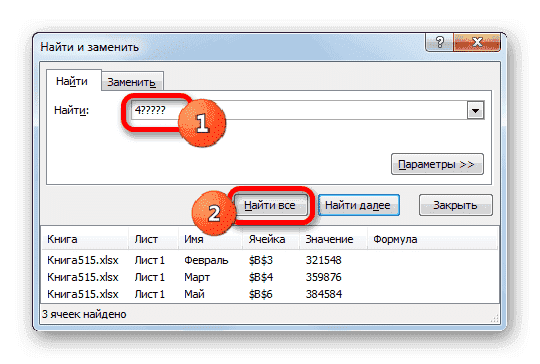Sort results by Книга column header
The width and height of the screenshot is (540, 364).
coord(85,239)
